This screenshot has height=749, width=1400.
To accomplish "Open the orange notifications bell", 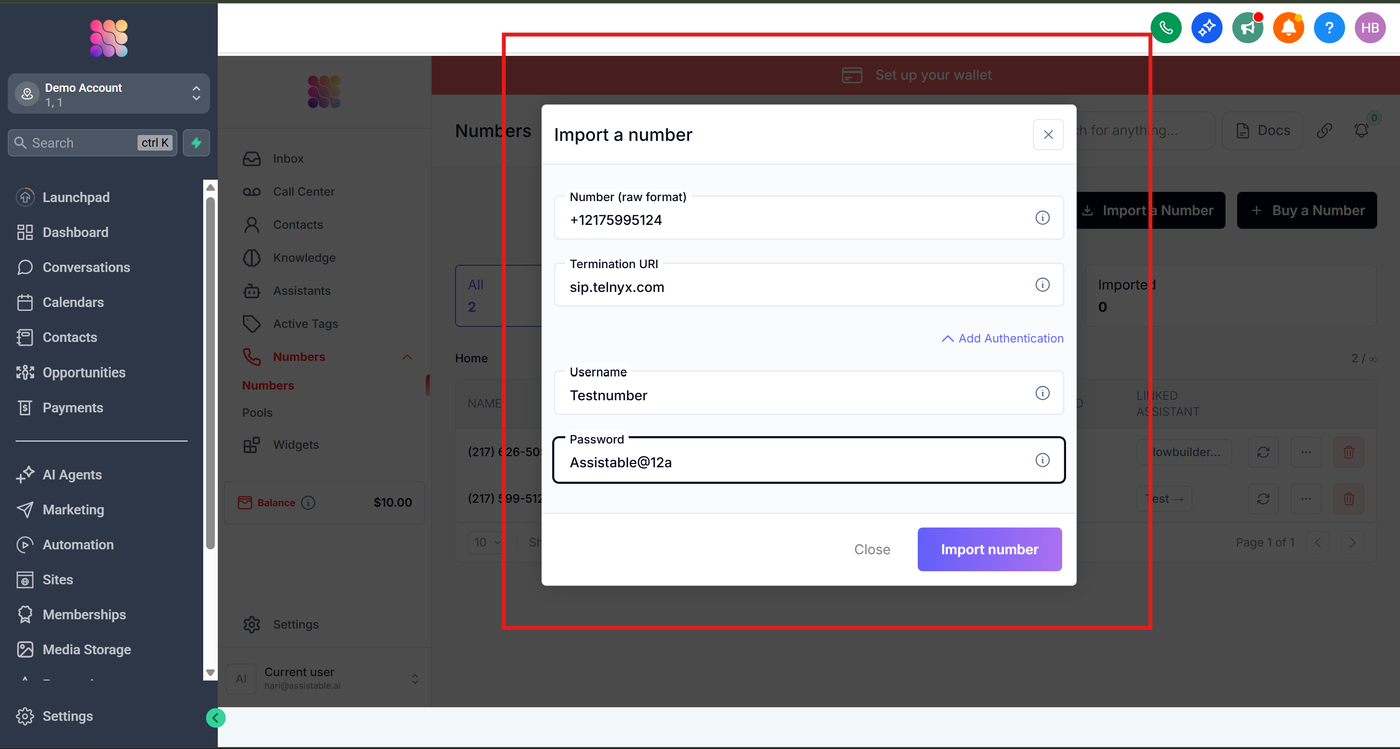I will point(1288,28).
